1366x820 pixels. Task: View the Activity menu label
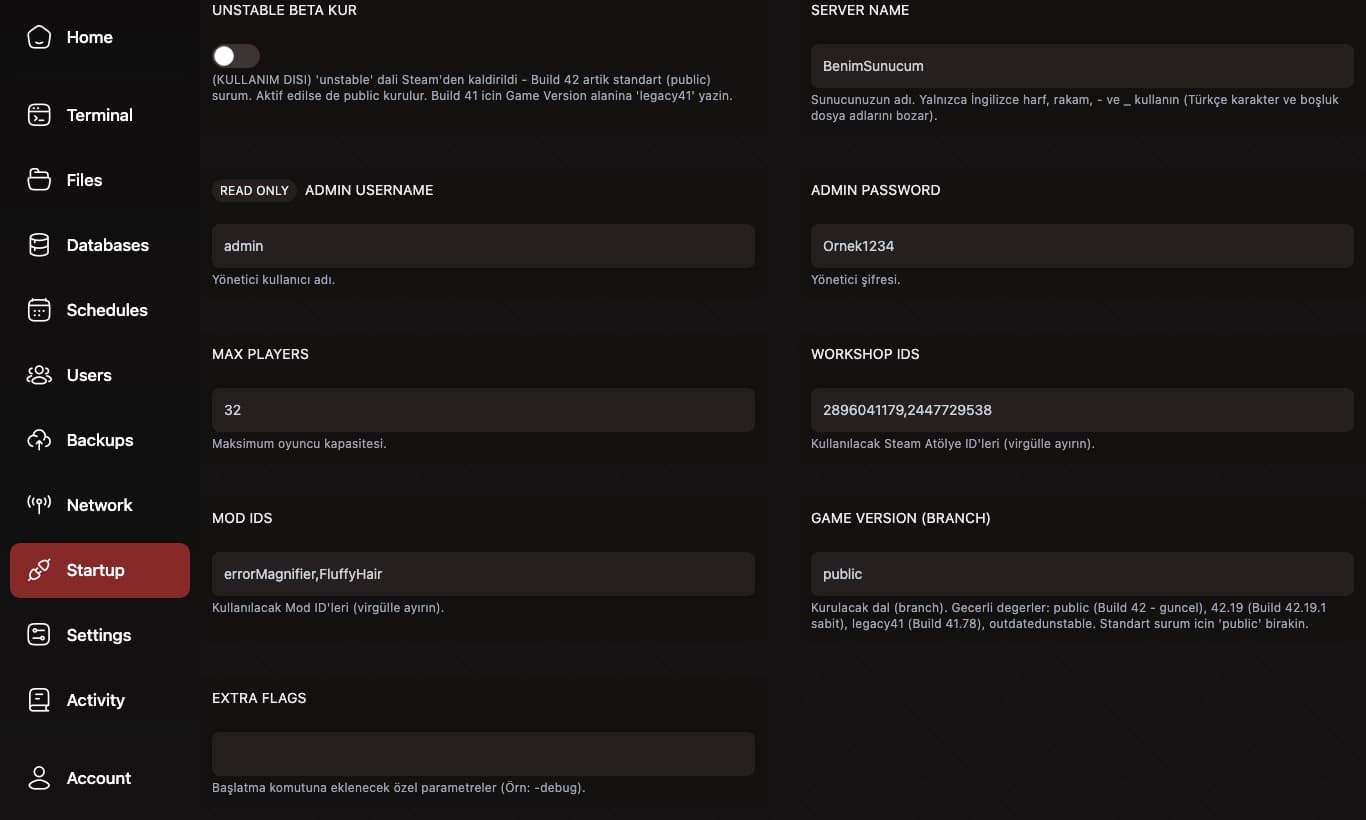pyautogui.click(x=96, y=700)
